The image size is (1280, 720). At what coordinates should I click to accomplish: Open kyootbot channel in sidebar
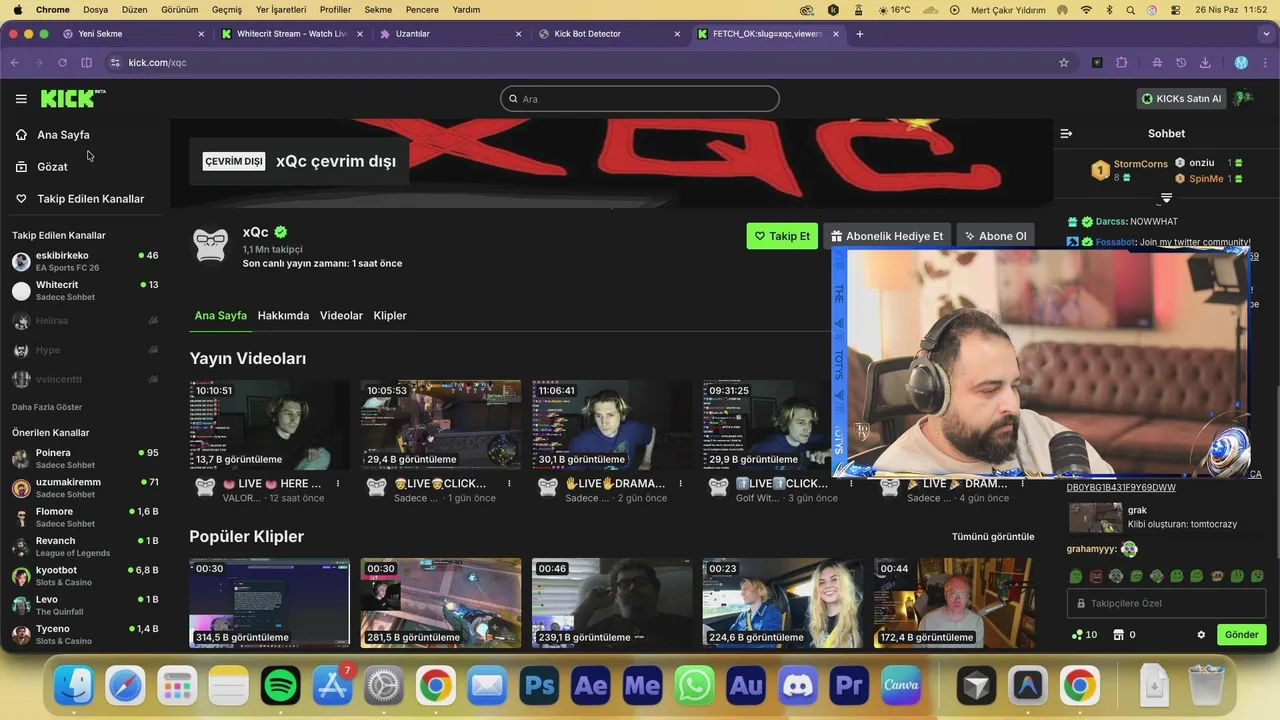point(85,576)
